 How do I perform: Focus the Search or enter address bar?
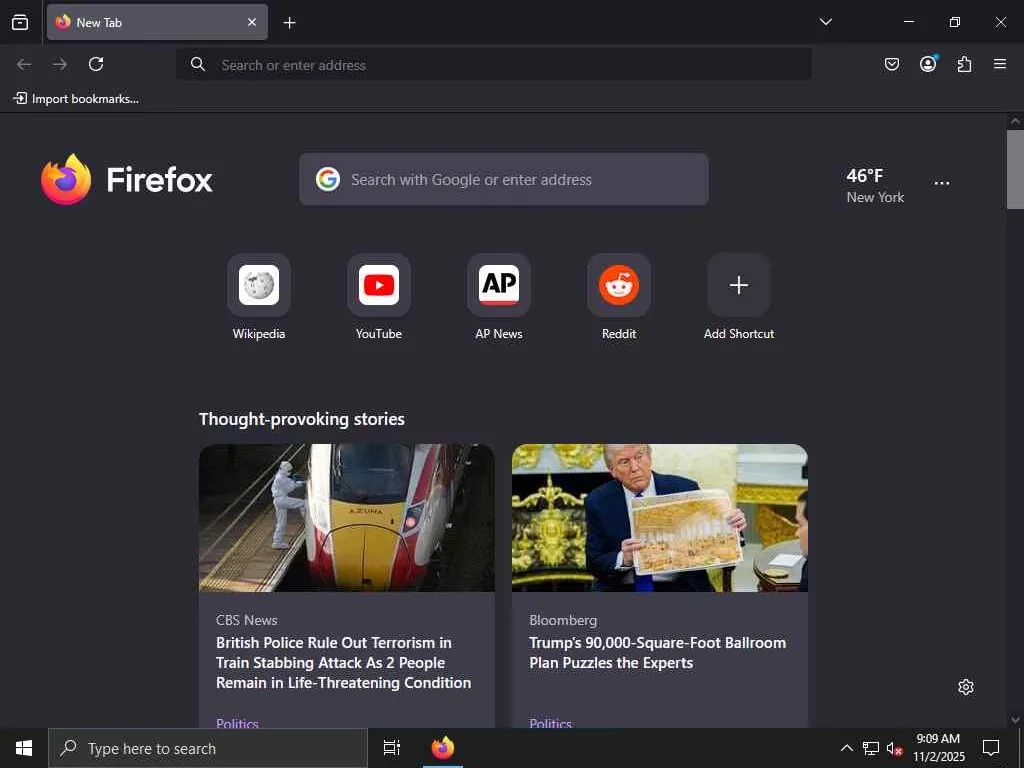494,65
